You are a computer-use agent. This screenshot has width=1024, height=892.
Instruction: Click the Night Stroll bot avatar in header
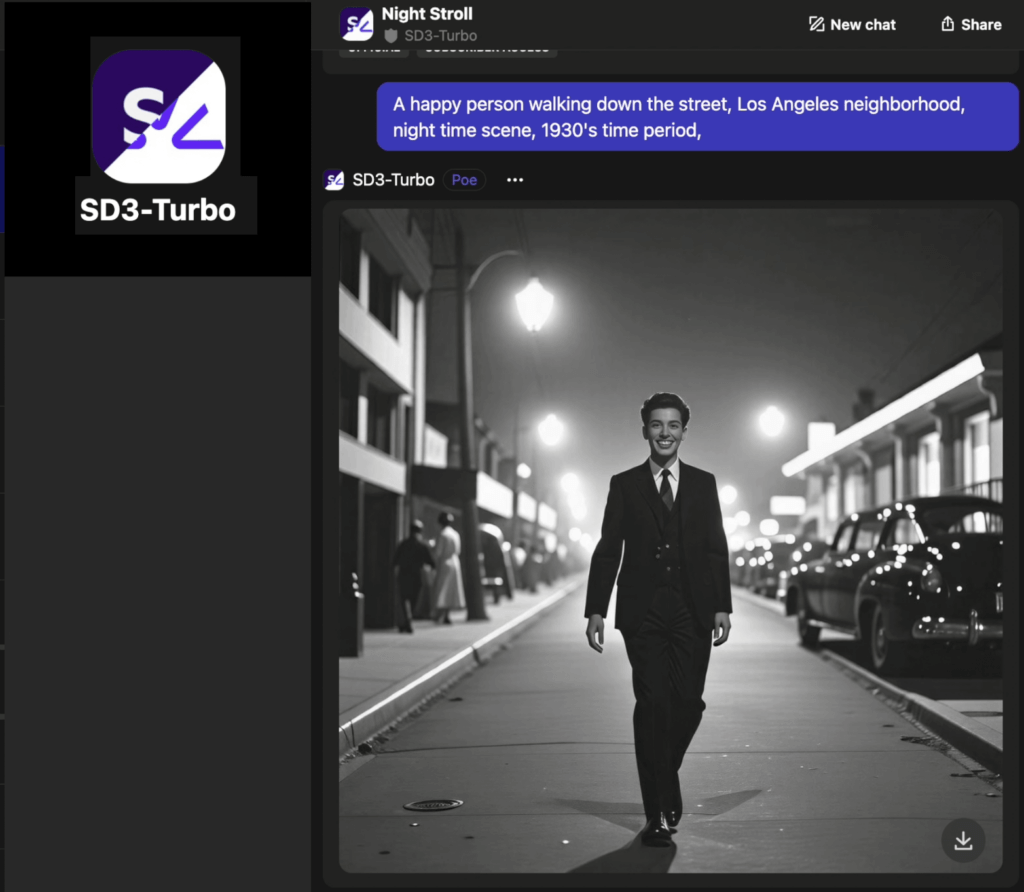click(x=356, y=24)
